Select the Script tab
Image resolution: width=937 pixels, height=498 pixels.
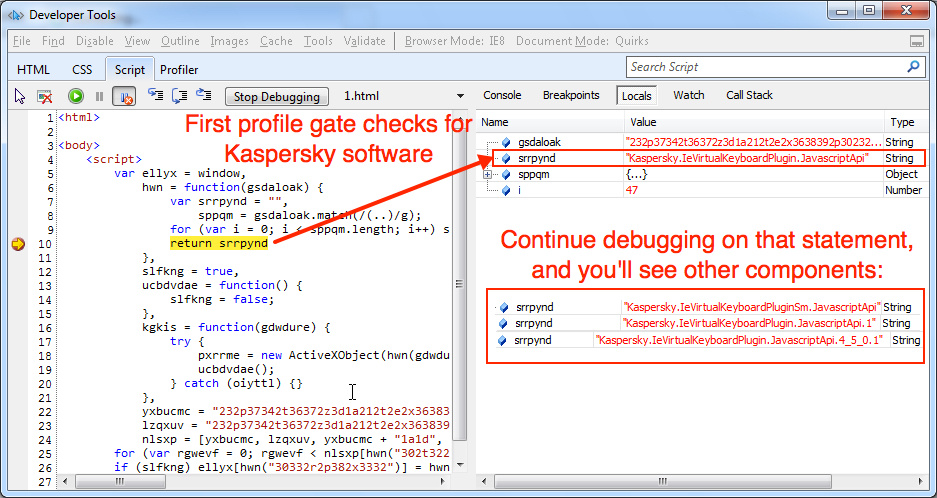pos(130,69)
